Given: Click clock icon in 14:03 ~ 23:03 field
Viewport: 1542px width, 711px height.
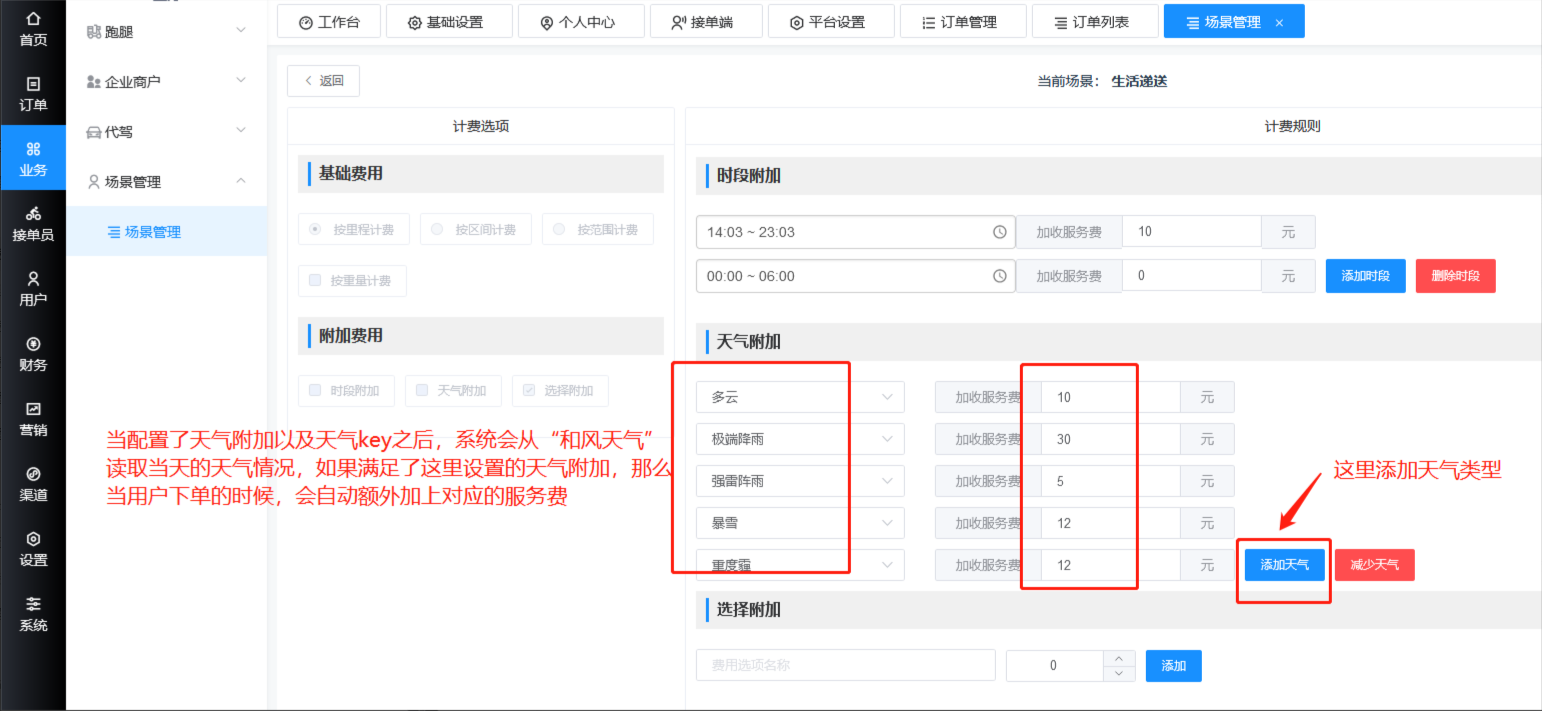Looking at the screenshot, I should click(x=999, y=232).
